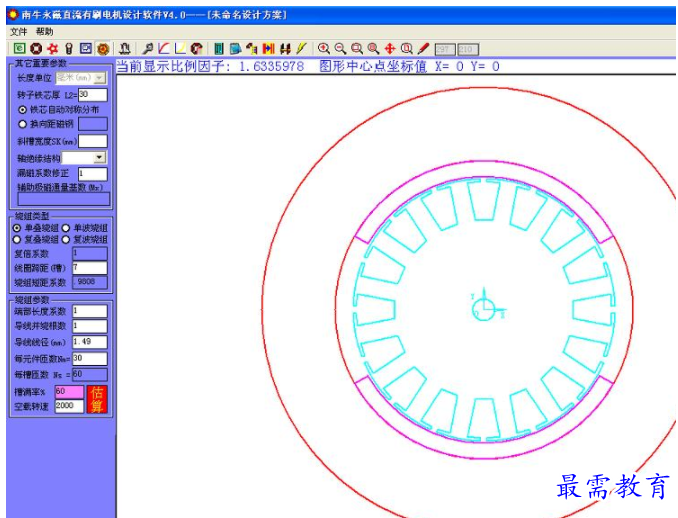The height and width of the screenshot is (518, 678).
Task: Click the red lifebuoy ring toolbar icon
Action: (36, 48)
